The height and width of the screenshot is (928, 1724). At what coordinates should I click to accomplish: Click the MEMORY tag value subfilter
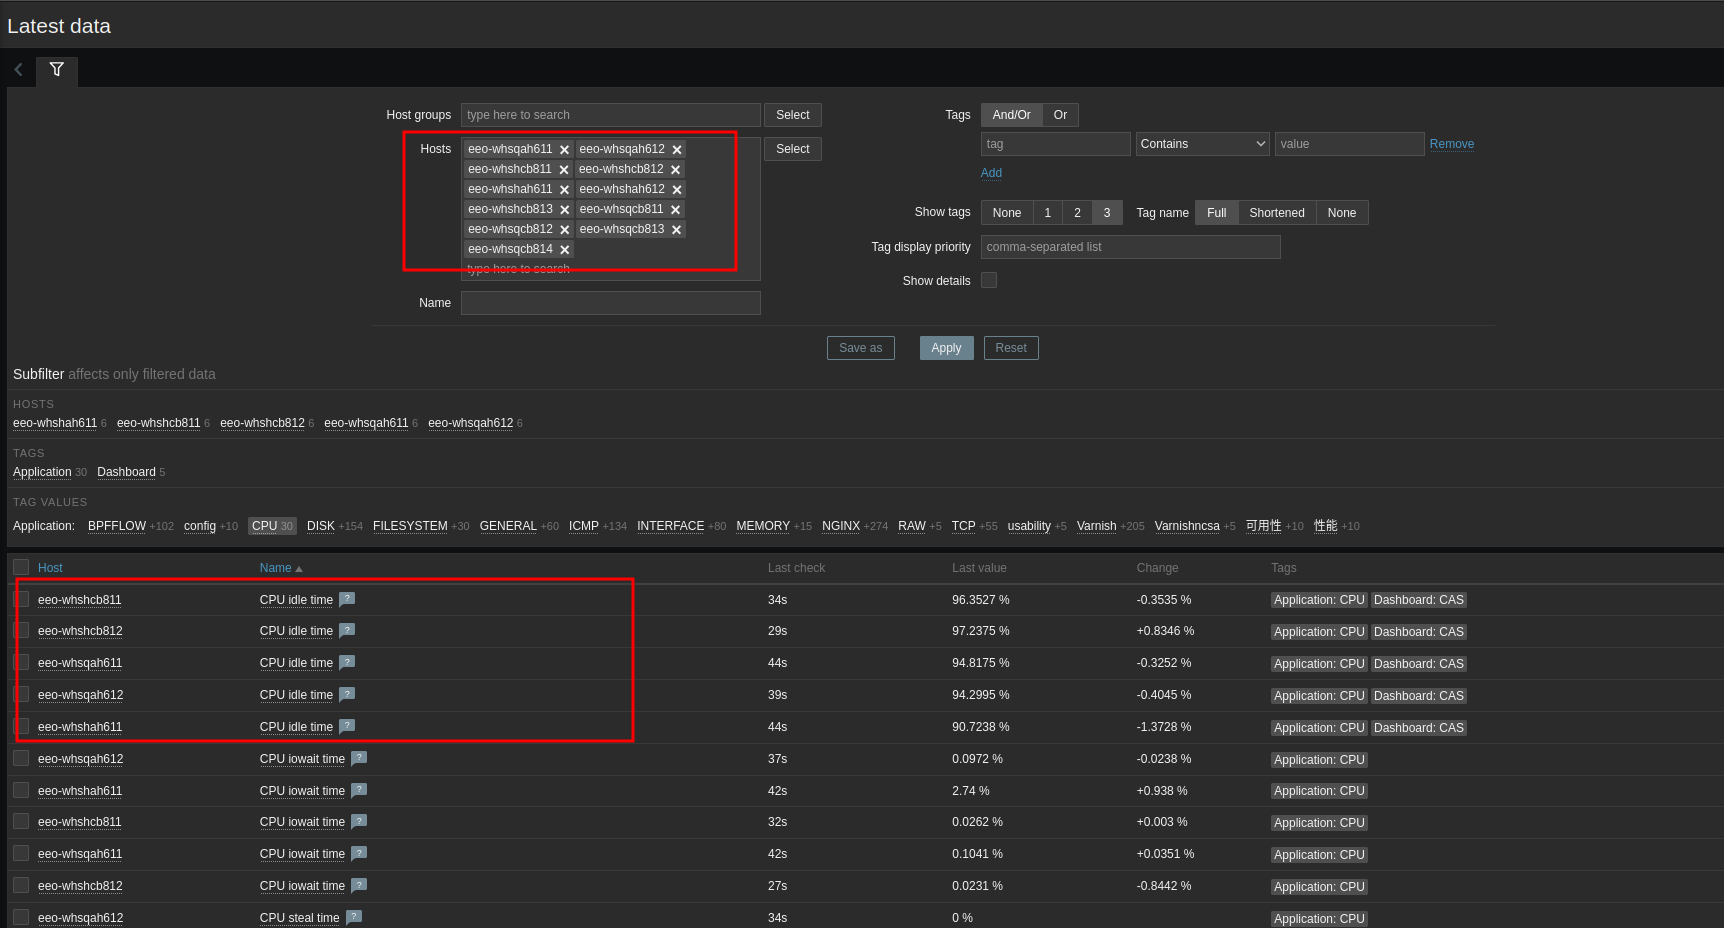click(x=762, y=526)
